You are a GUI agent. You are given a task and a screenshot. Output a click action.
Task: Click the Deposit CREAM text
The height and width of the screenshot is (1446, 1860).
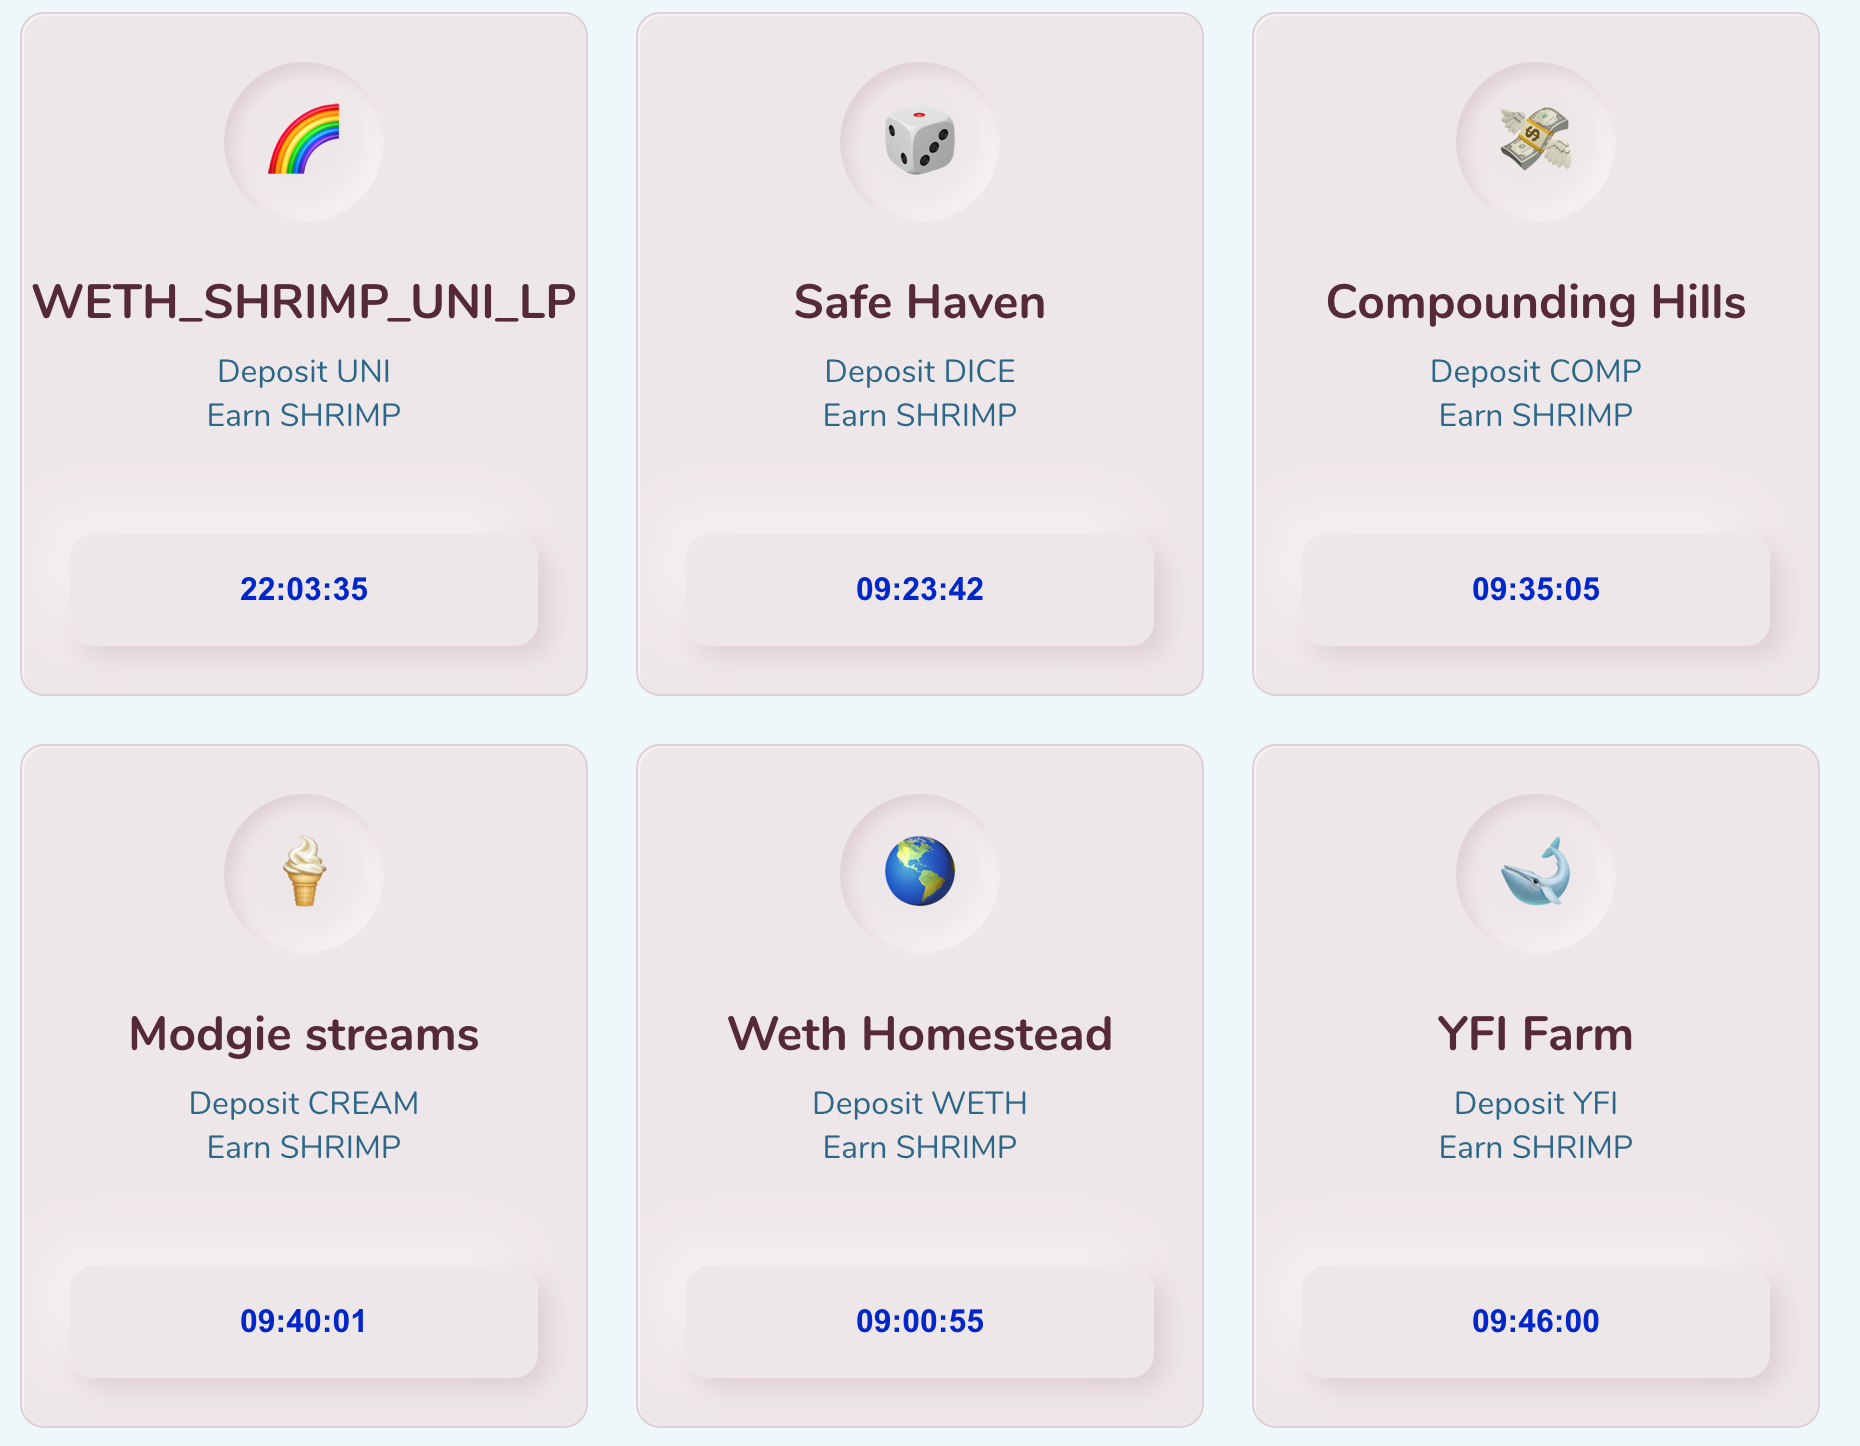point(304,1103)
